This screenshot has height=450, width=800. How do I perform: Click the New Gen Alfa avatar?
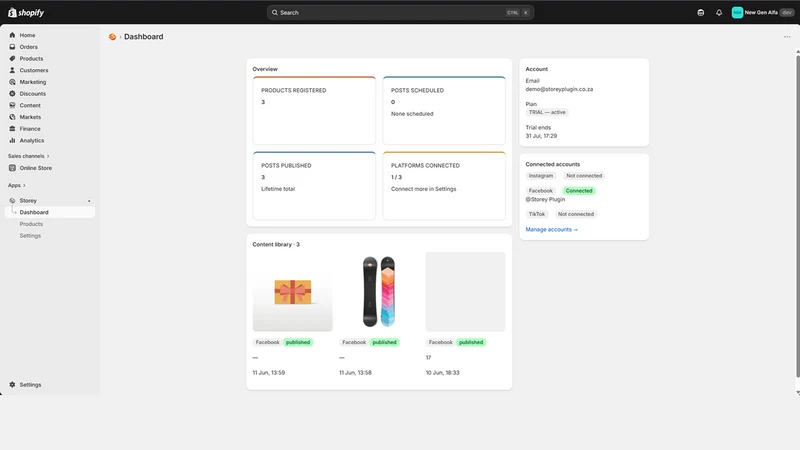point(737,13)
